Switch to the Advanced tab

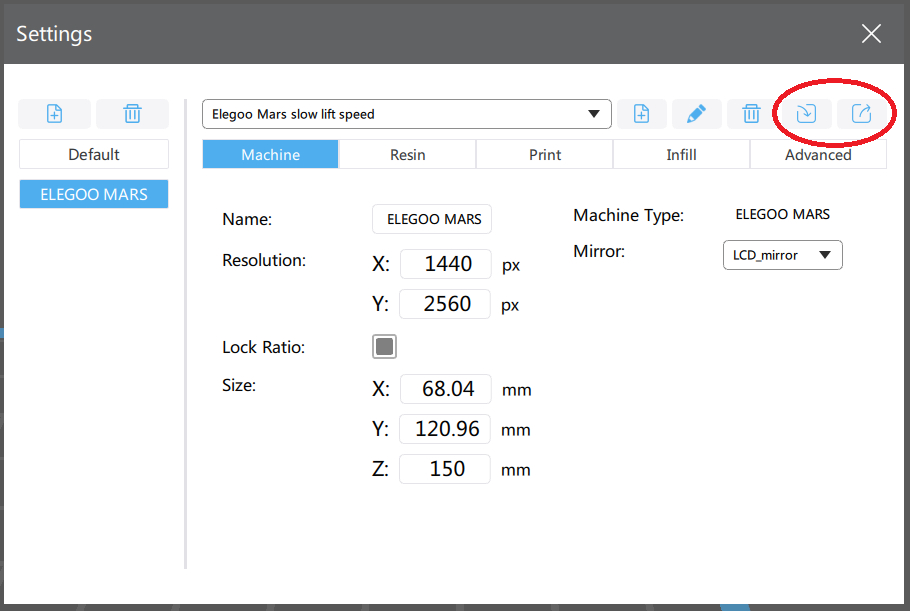[818, 154]
